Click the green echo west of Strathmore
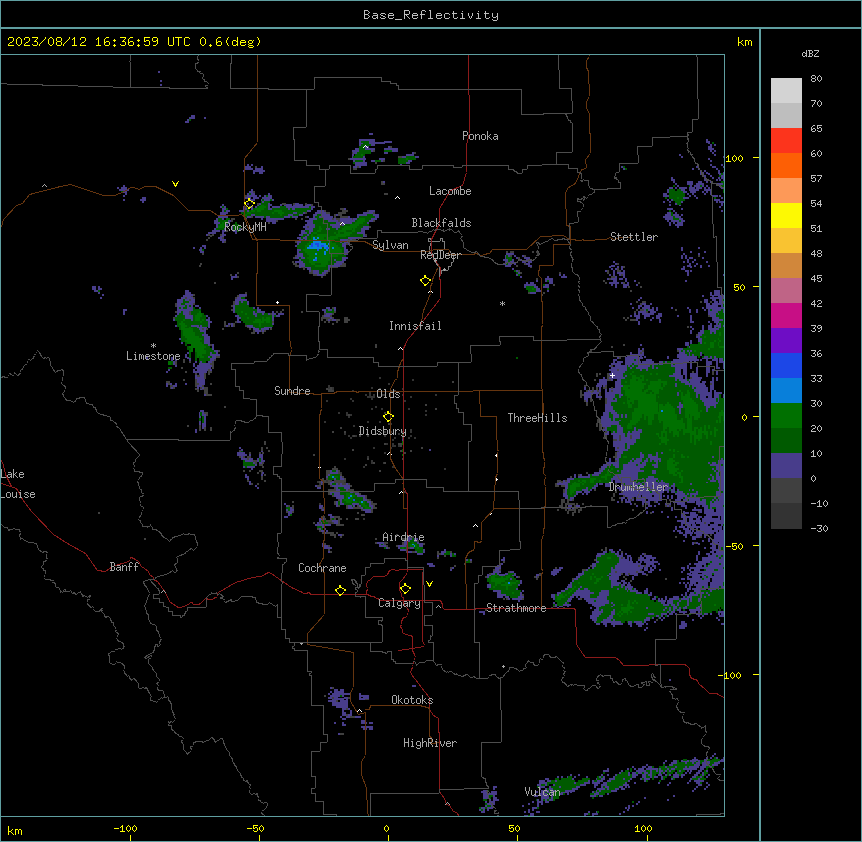Screen dimensions: 862x842 (505, 585)
